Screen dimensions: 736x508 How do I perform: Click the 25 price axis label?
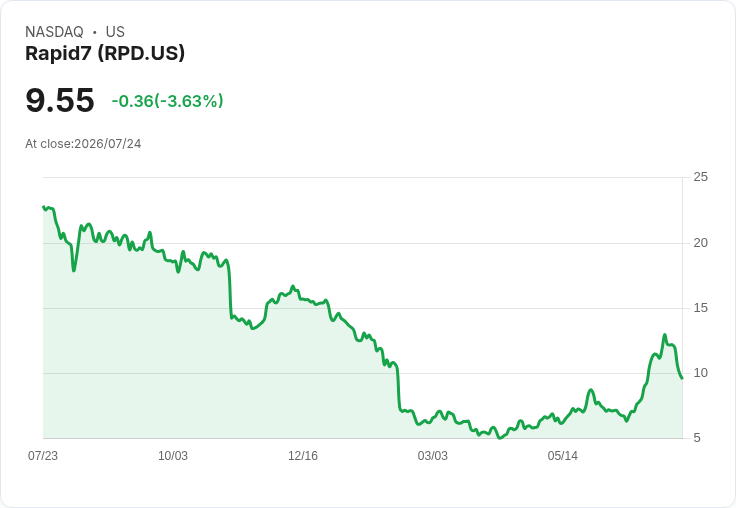click(700, 177)
